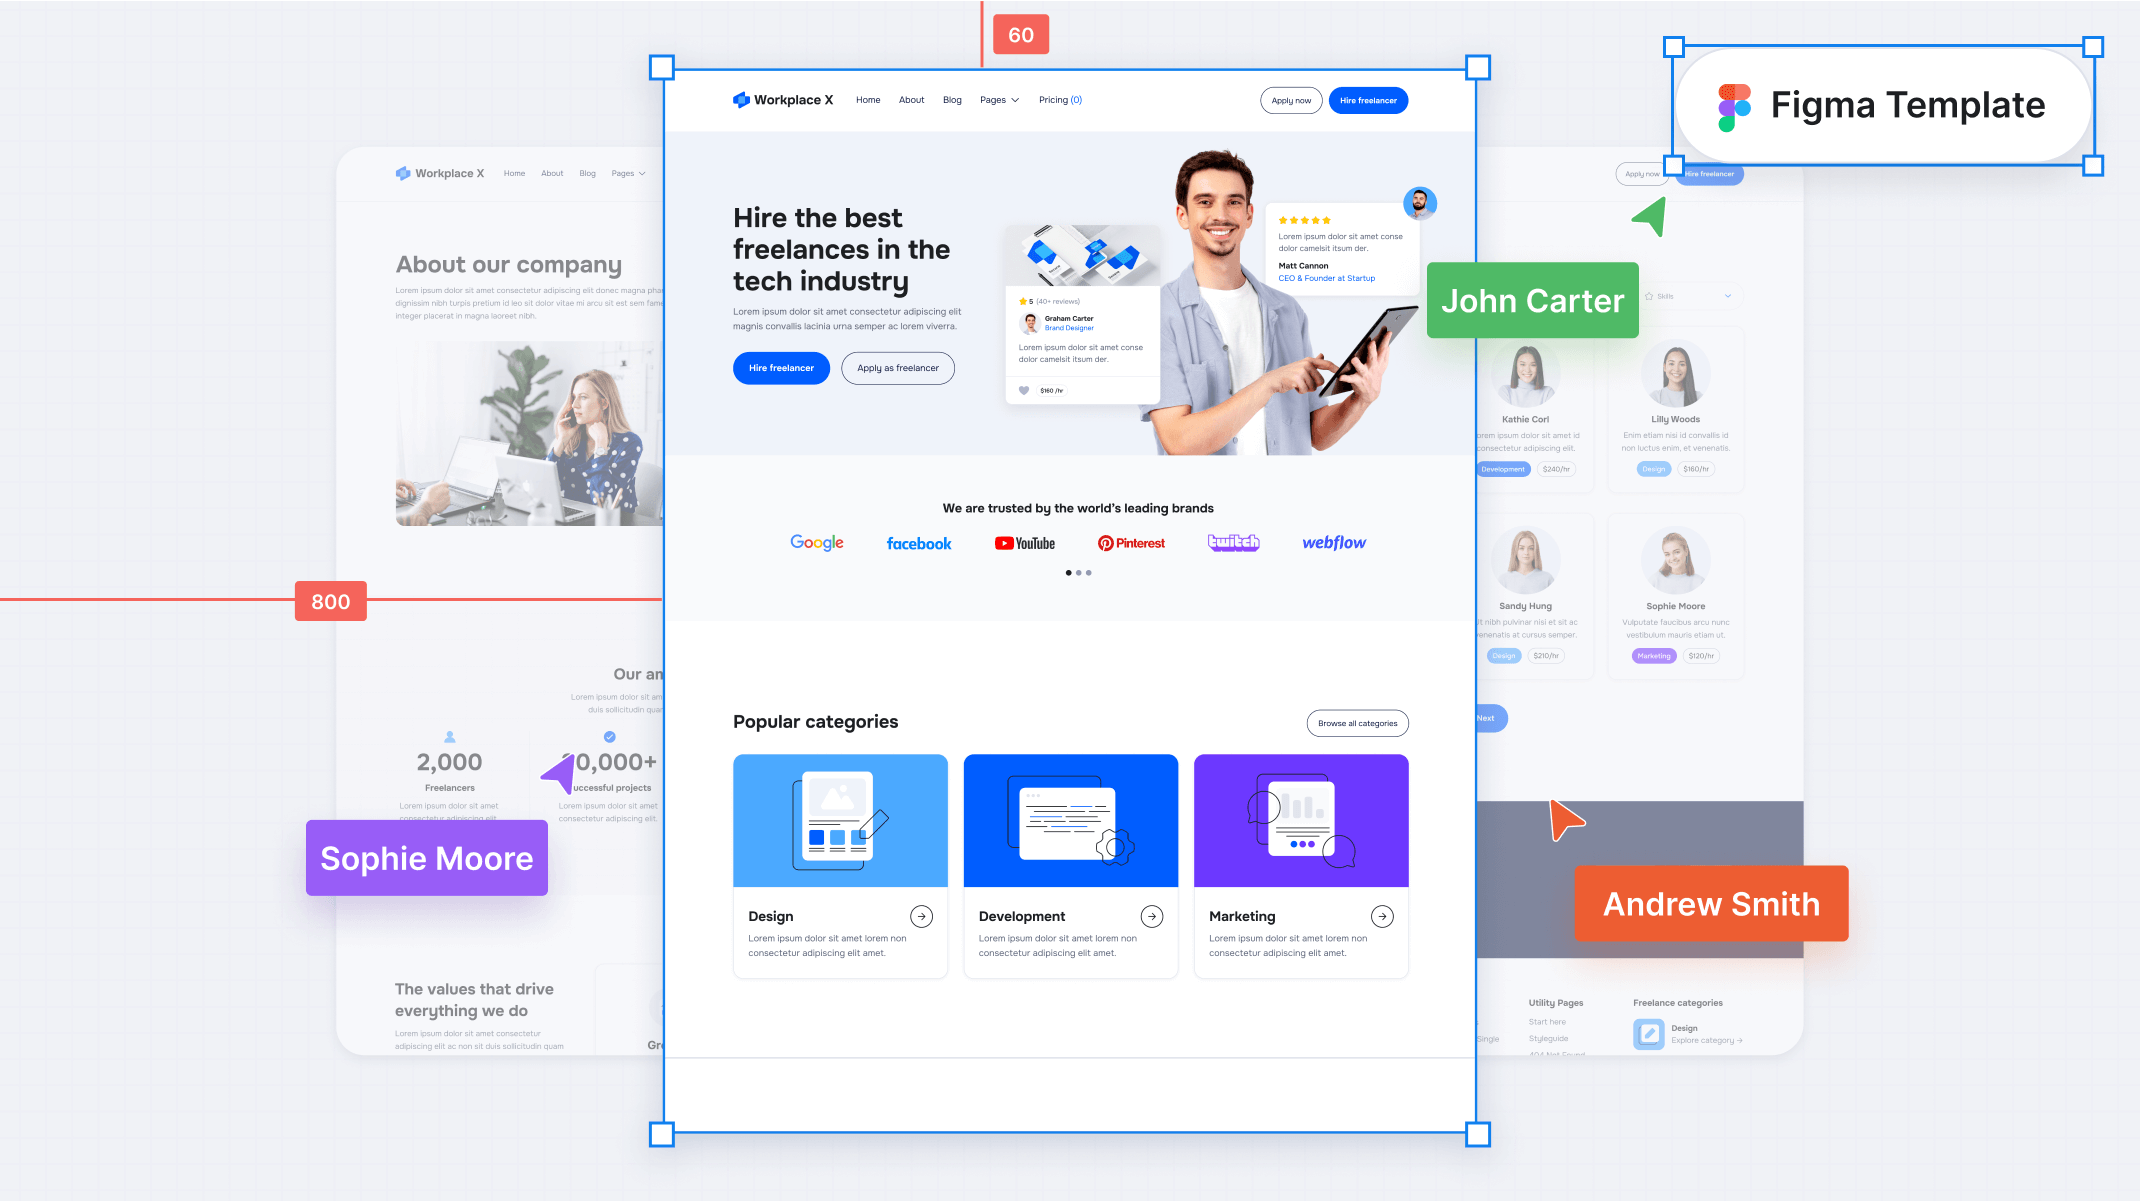Click the Development category icon
This screenshot has height=1201, width=2140.
point(1069,820)
